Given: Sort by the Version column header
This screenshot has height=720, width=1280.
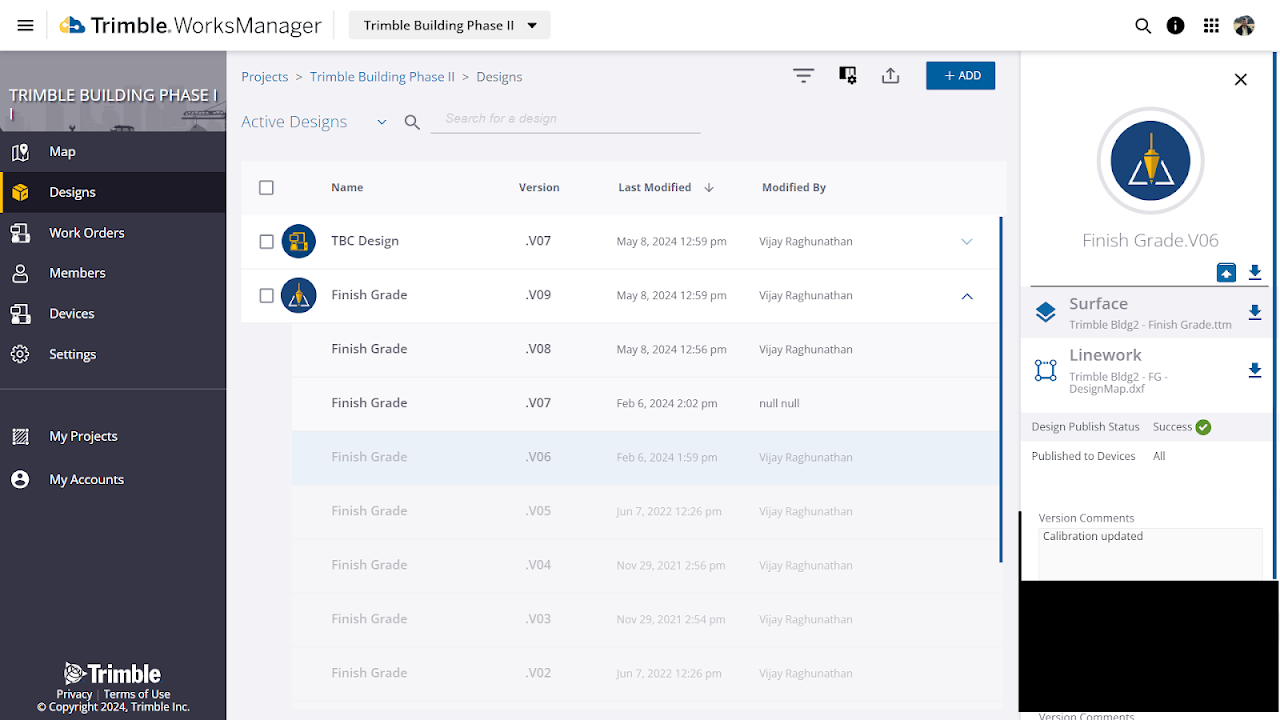Looking at the screenshot, I should 539,187.
